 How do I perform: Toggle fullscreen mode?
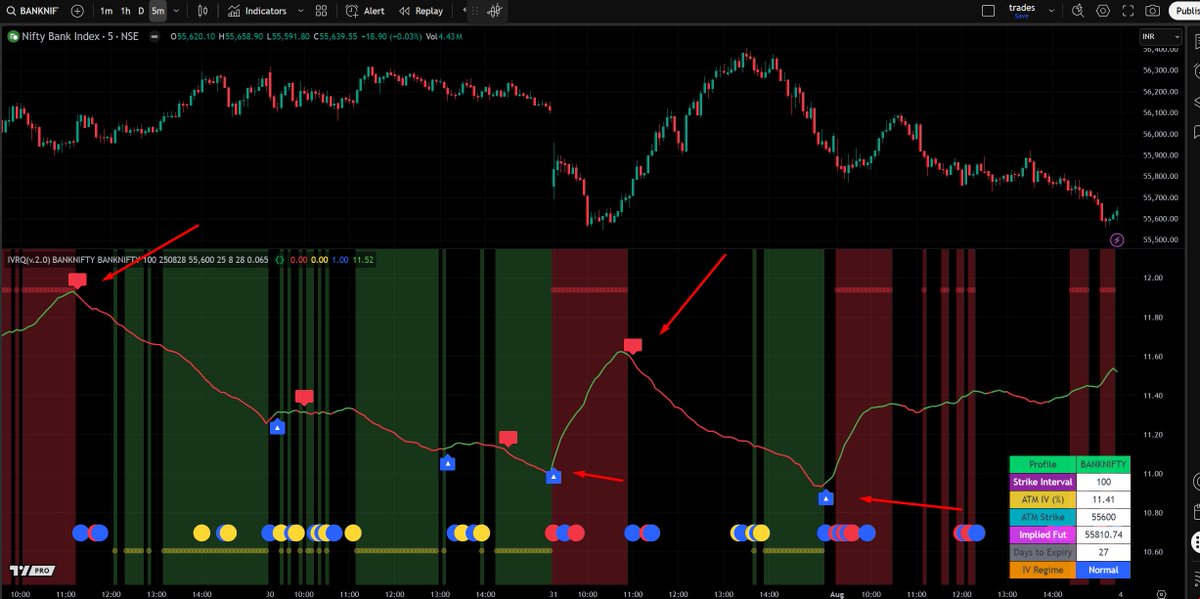(x=1128, y=11)
